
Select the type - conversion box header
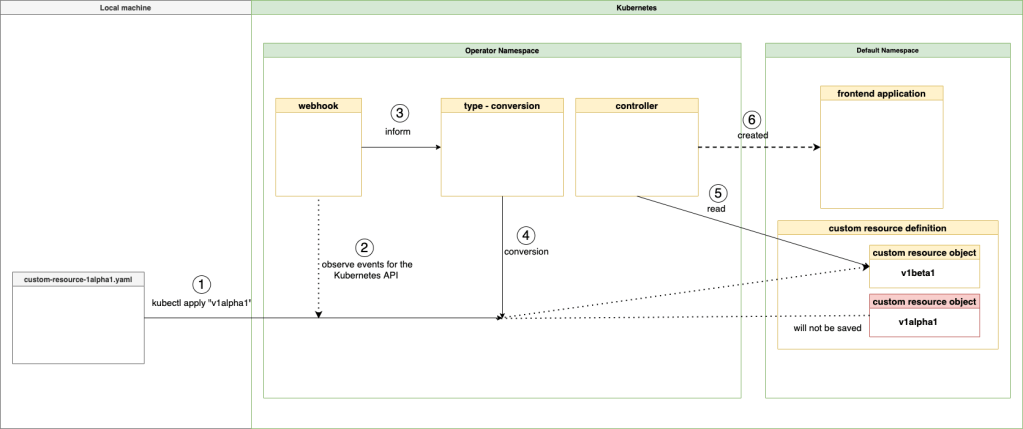coord(500,105)
